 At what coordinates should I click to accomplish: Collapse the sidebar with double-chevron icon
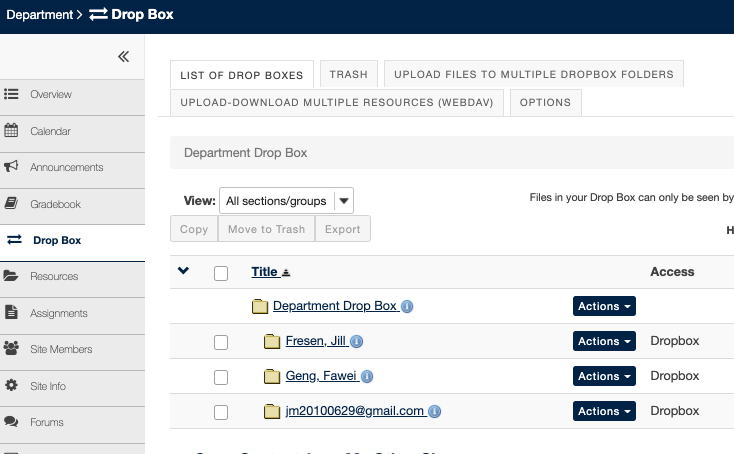[123, 57]
